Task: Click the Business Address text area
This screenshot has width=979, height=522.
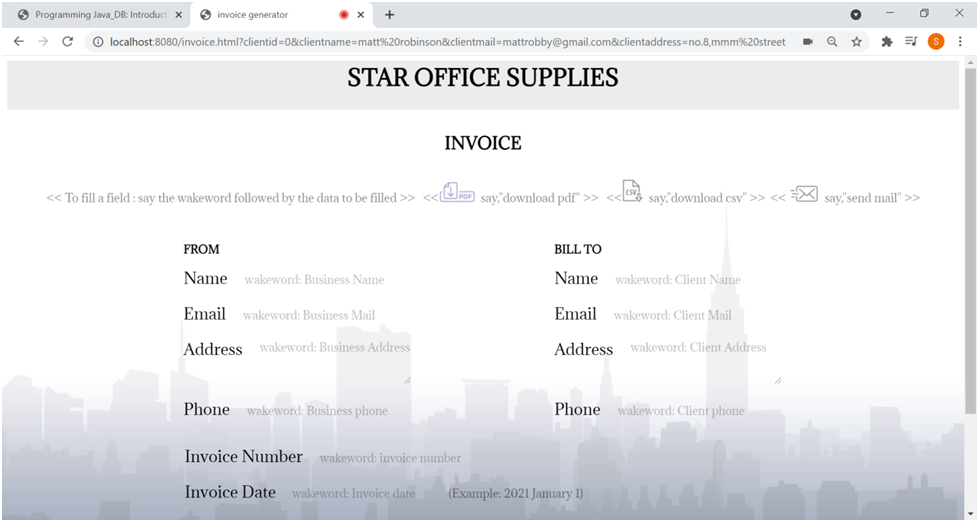Action: (334, 361)
